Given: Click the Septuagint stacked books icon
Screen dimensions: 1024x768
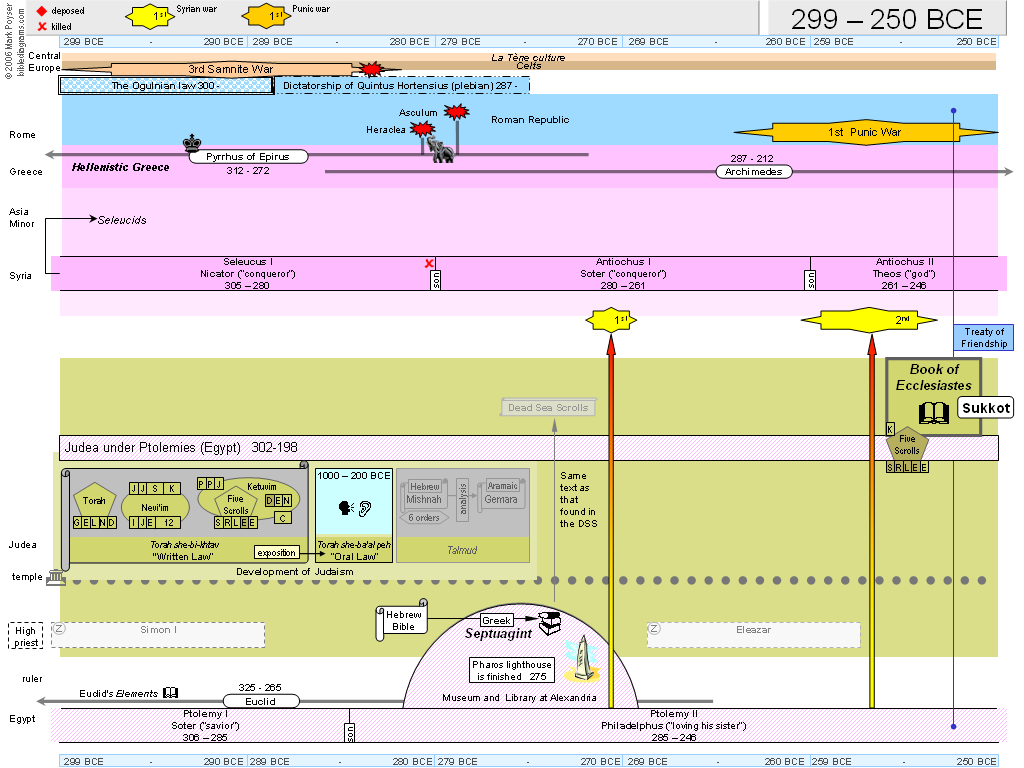Looking at the screenshot, I should [x=549, y=623].
